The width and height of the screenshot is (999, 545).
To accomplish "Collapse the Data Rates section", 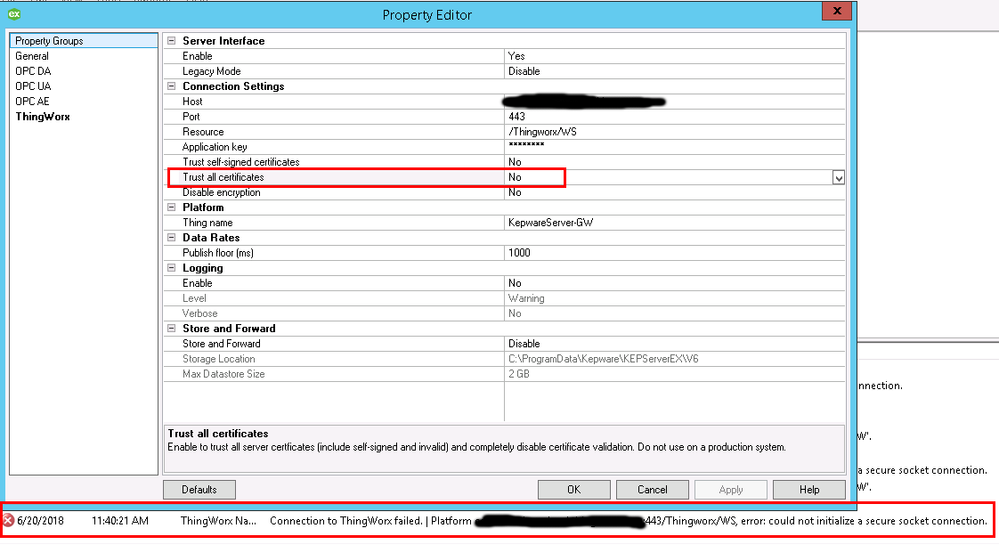I will click(171, 238).
